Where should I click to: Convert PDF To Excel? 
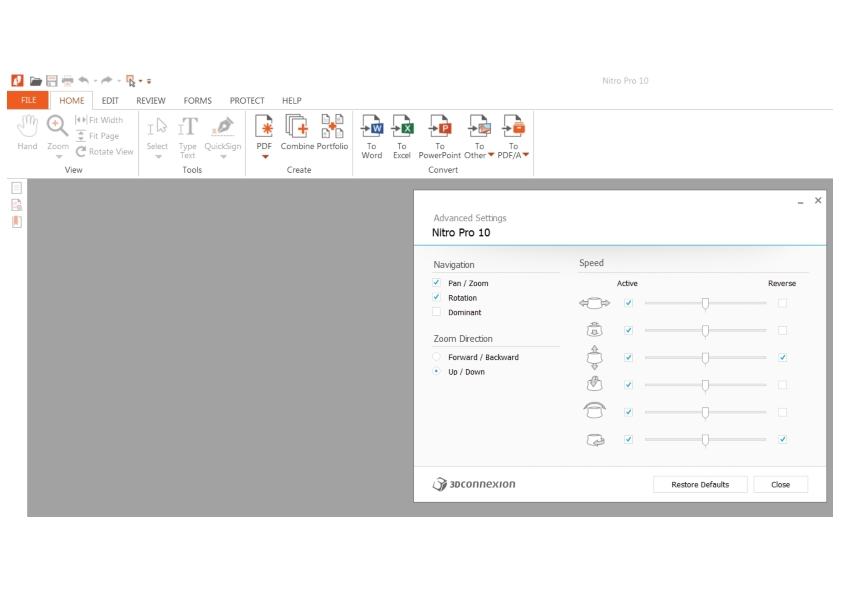click(x=402, y=136)
